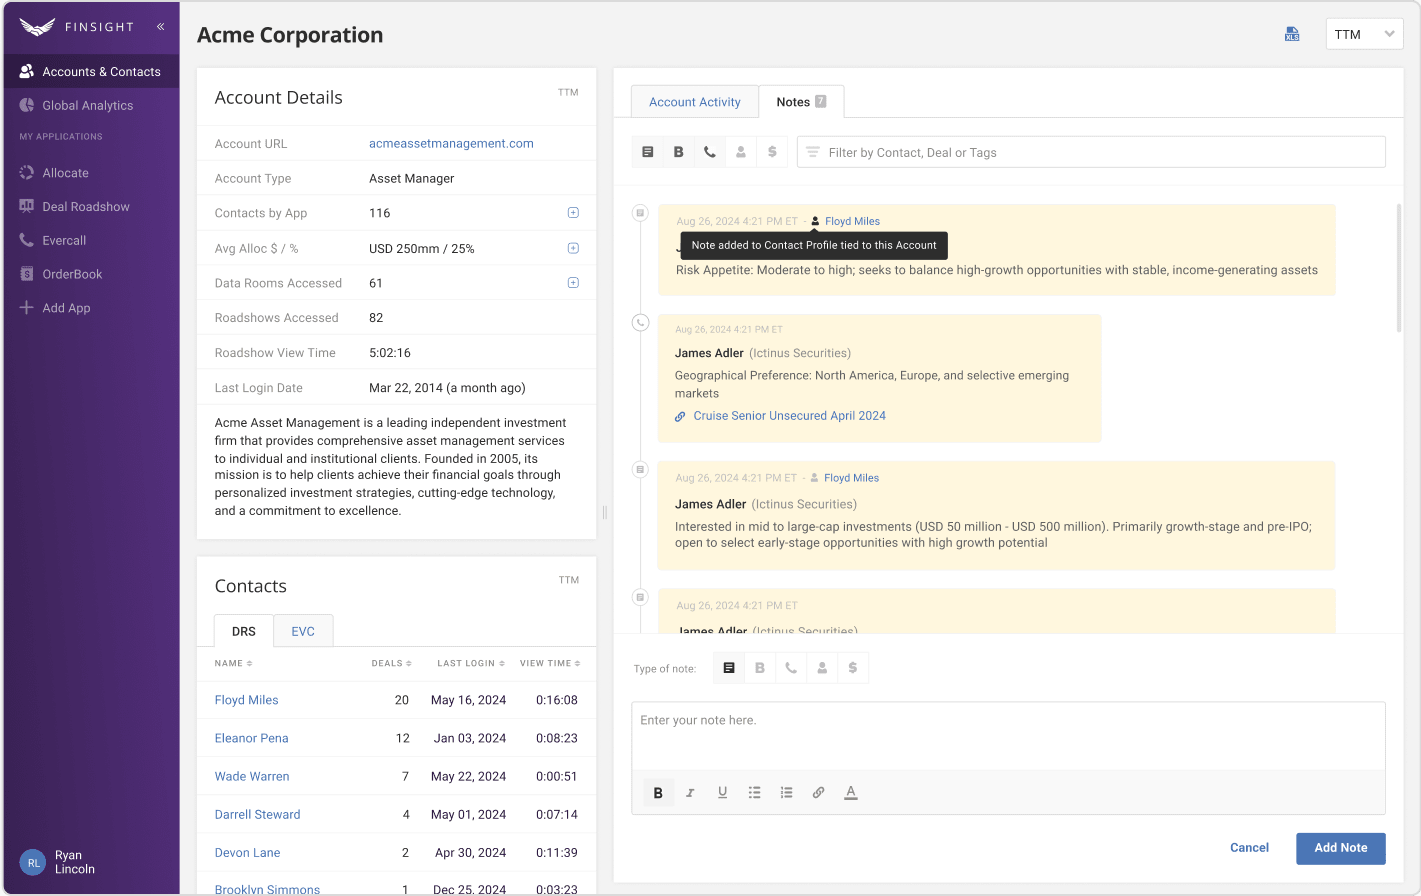Select B note type icon
Image resolution: width=1421 pixels, height=896 pixels.
[x=760, y=668]
